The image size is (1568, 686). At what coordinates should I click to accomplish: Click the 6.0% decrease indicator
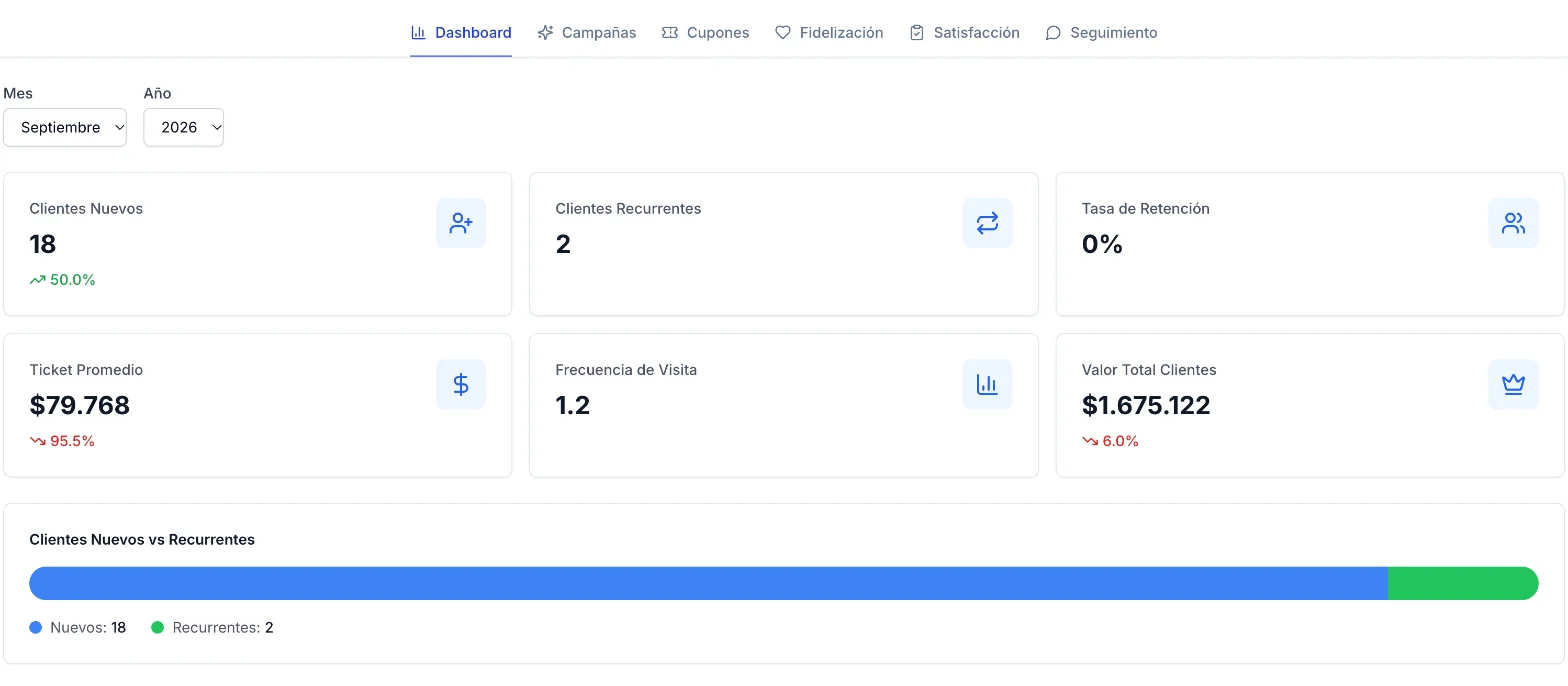coord(1111,441)
